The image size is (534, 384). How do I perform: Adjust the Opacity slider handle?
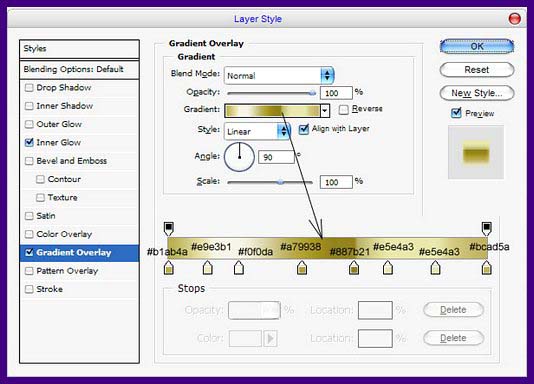(x=312, y=93)
